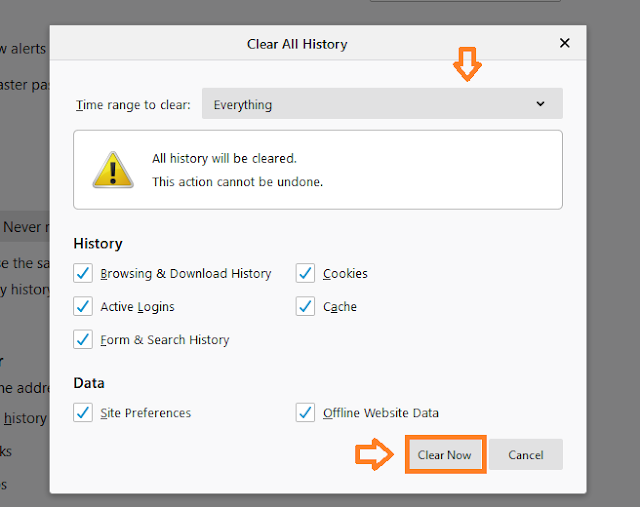The width and height of the screenshot is (640, 507).
Task: Click the 'Time range to clear:' label
Action: point(133,105)
